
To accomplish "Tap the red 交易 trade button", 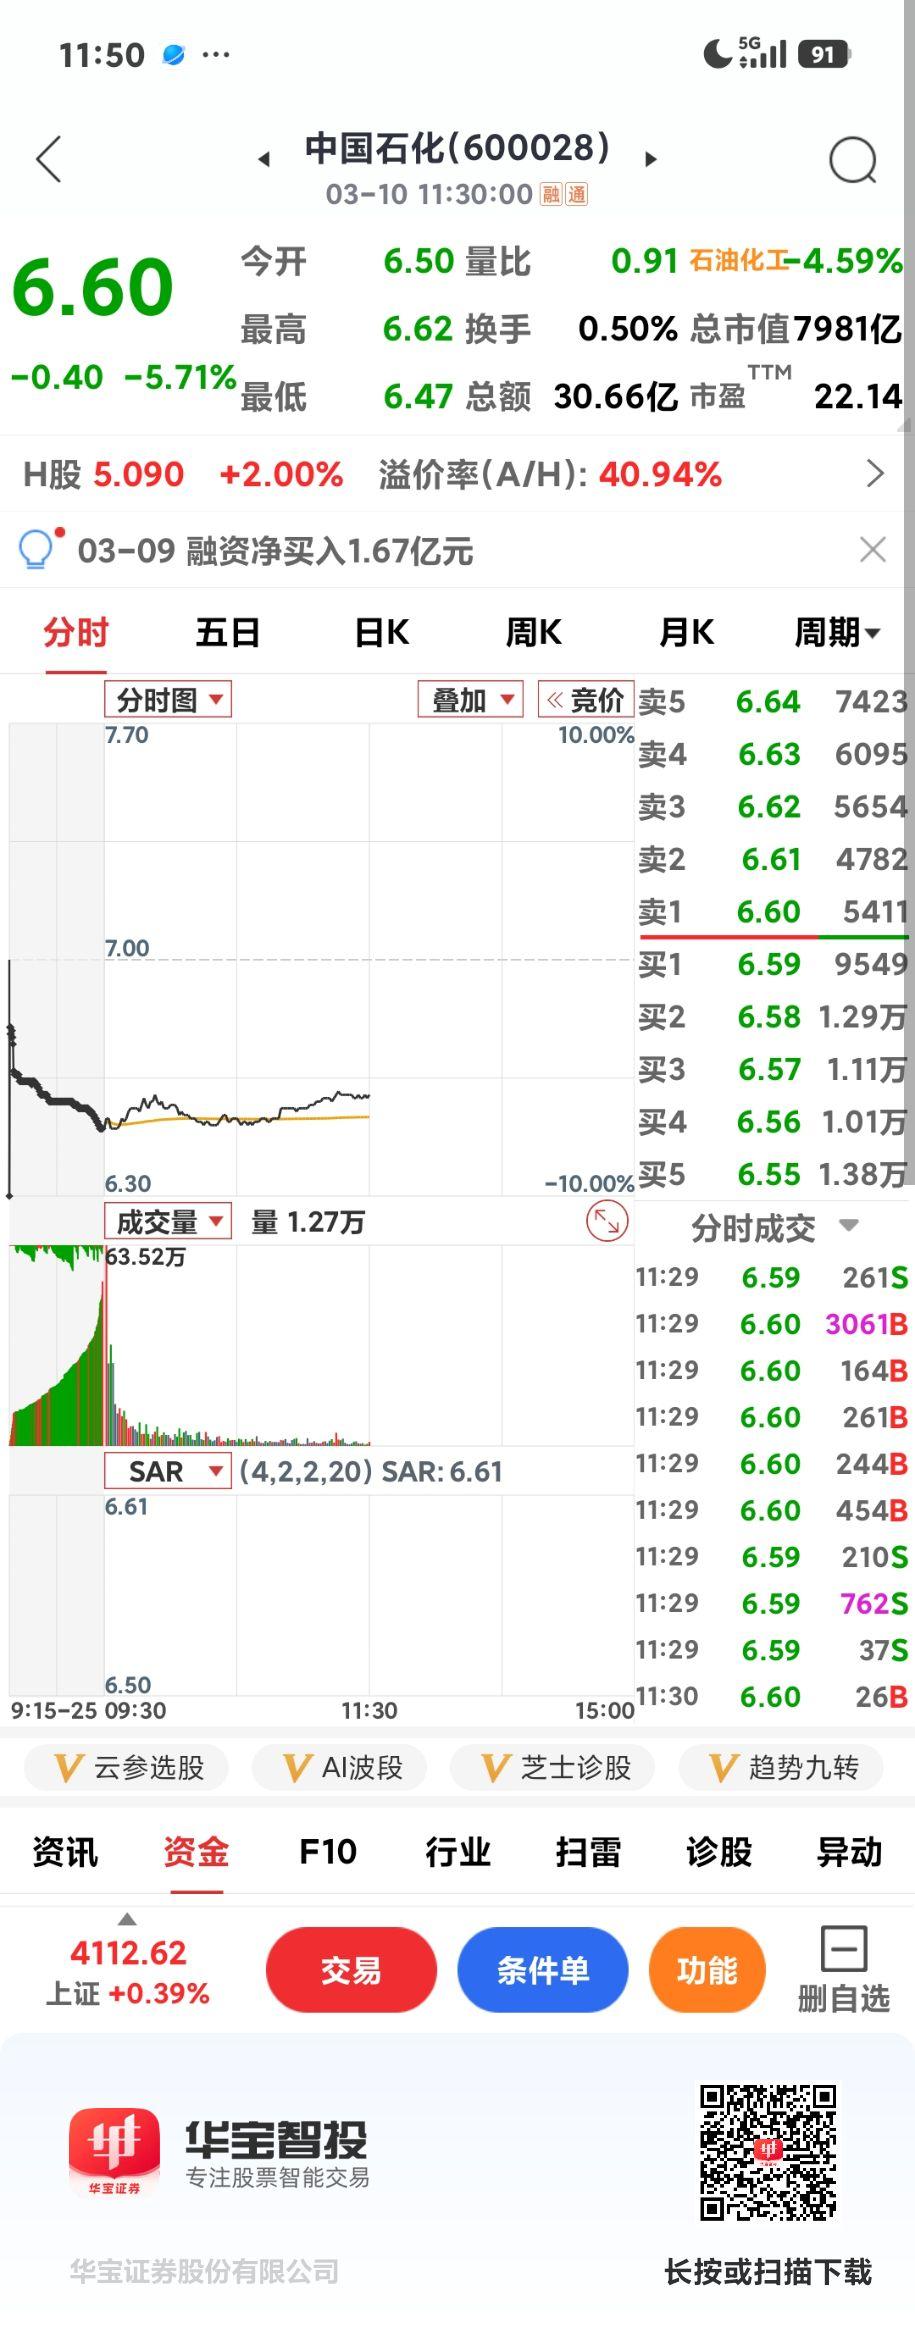I will [351, 1969].
